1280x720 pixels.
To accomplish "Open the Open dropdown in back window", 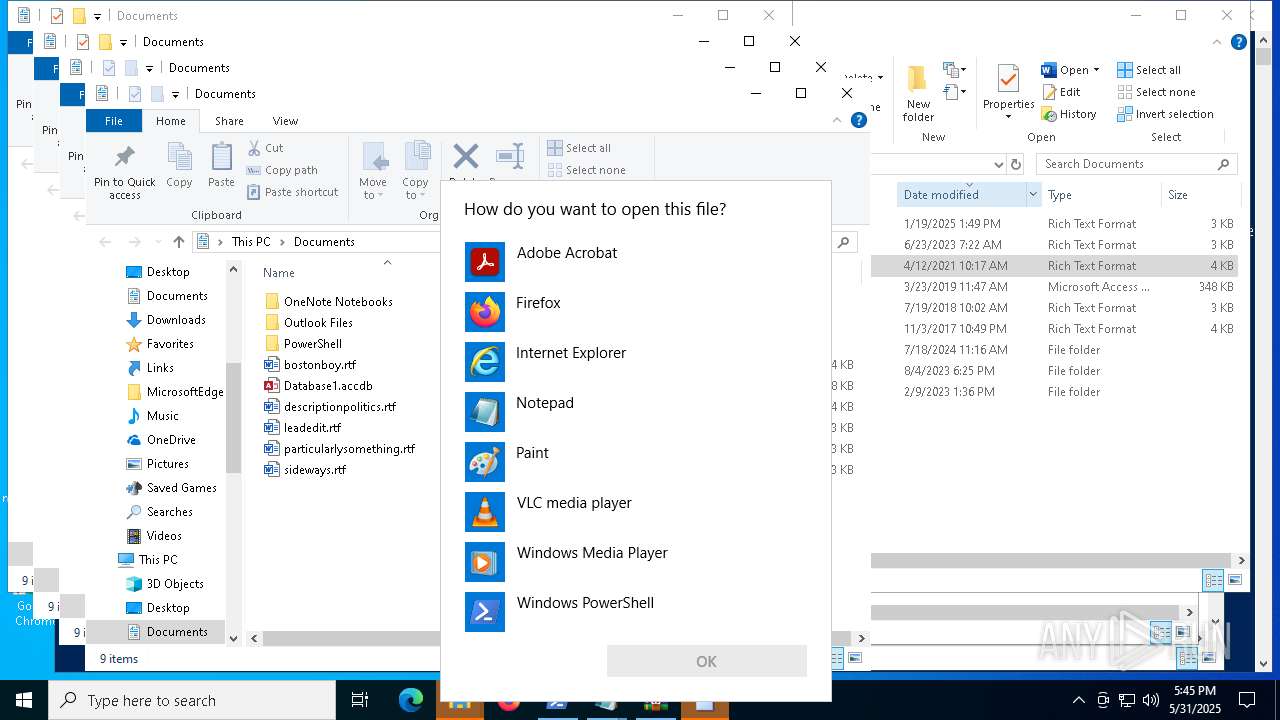I will [x=1096, y=70].
